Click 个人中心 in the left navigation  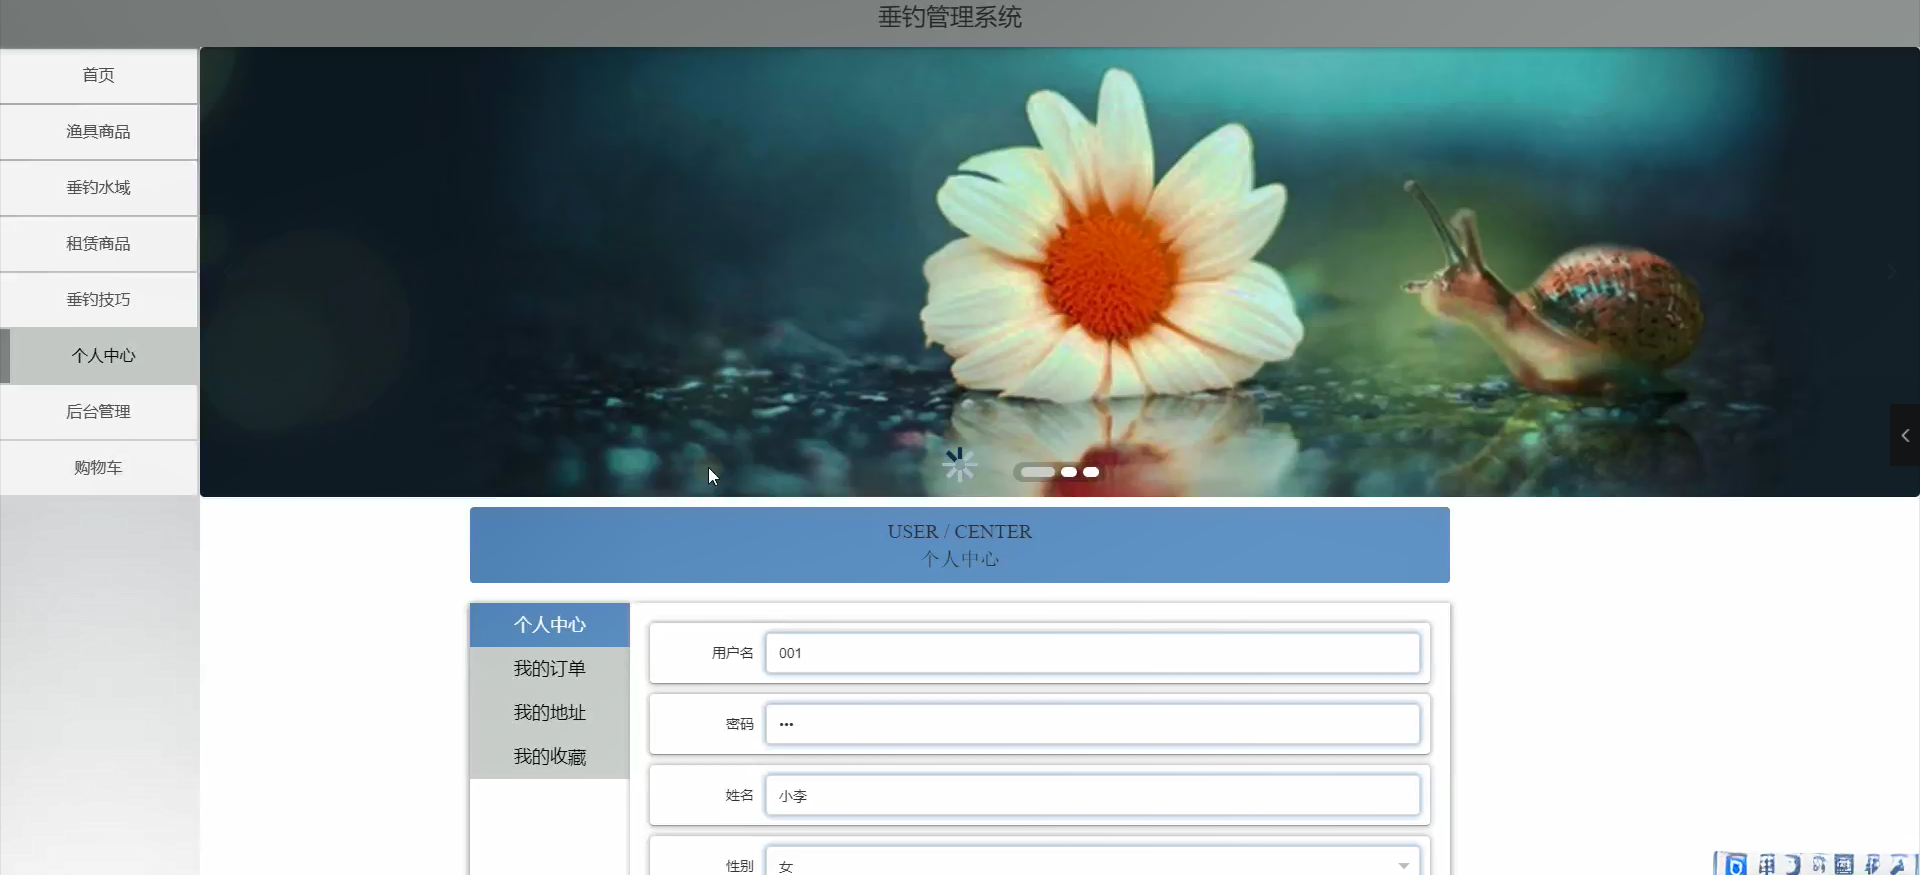(x=98, y=356)
